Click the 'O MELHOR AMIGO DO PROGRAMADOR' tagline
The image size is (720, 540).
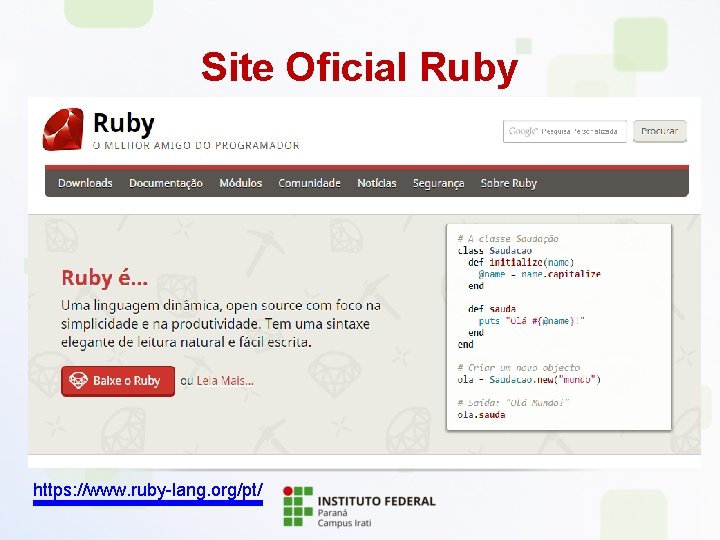(x=196, y=146)
